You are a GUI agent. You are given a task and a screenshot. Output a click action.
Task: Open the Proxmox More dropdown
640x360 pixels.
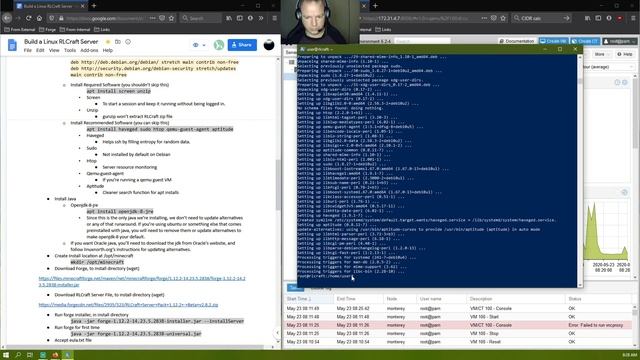click(x=601, y=54)
